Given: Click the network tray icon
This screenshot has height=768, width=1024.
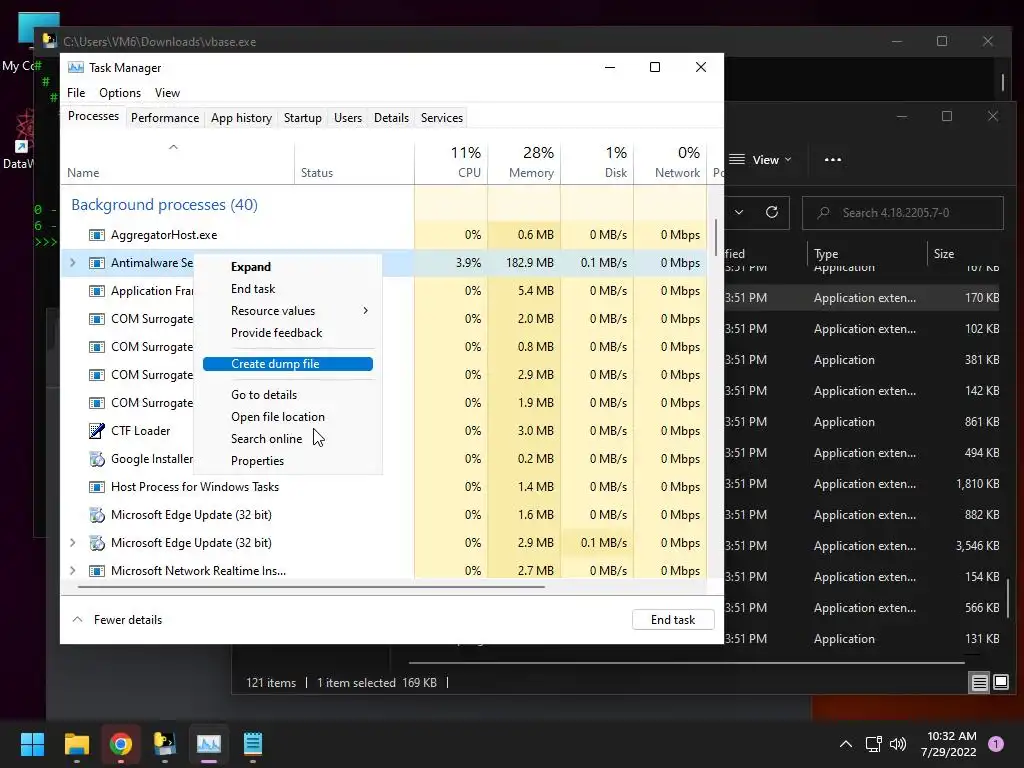Looking at the screenshot, I should click(873, 744).
